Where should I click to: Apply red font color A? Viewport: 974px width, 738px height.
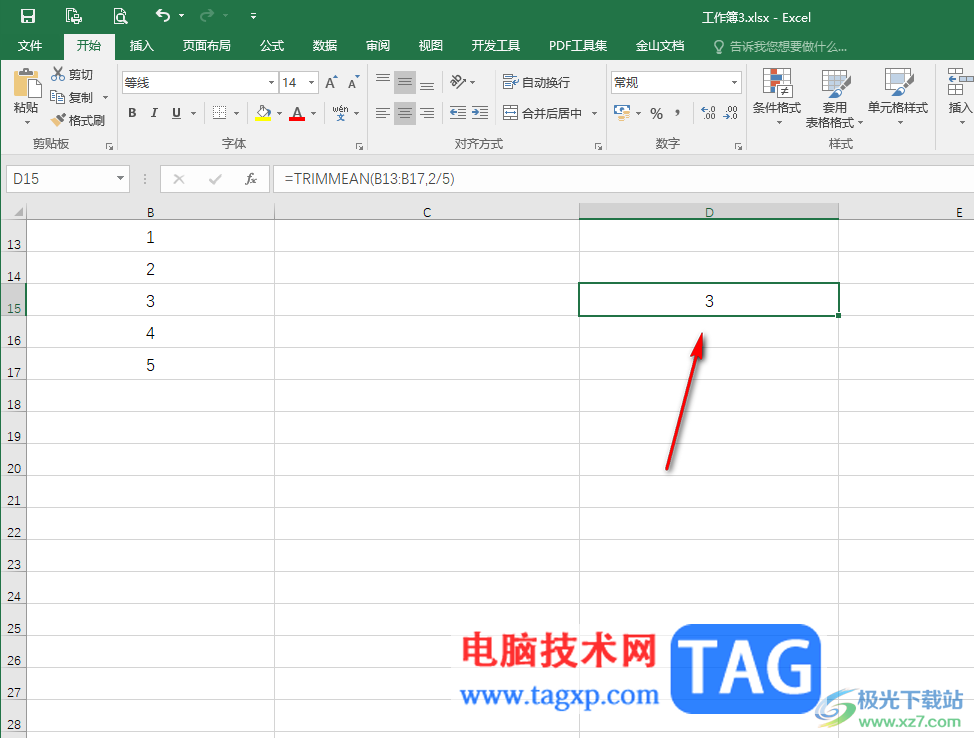tap(298, 113)
